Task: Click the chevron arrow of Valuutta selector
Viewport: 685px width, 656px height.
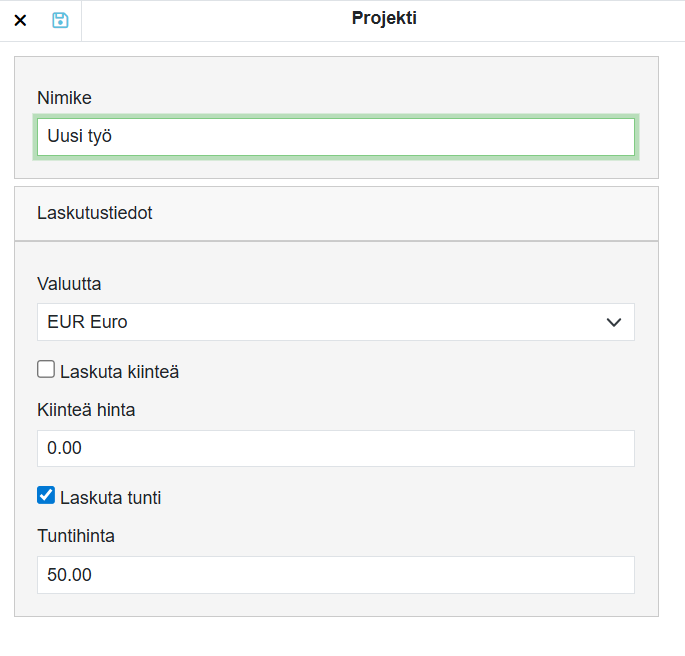Action: click(614, 322)
